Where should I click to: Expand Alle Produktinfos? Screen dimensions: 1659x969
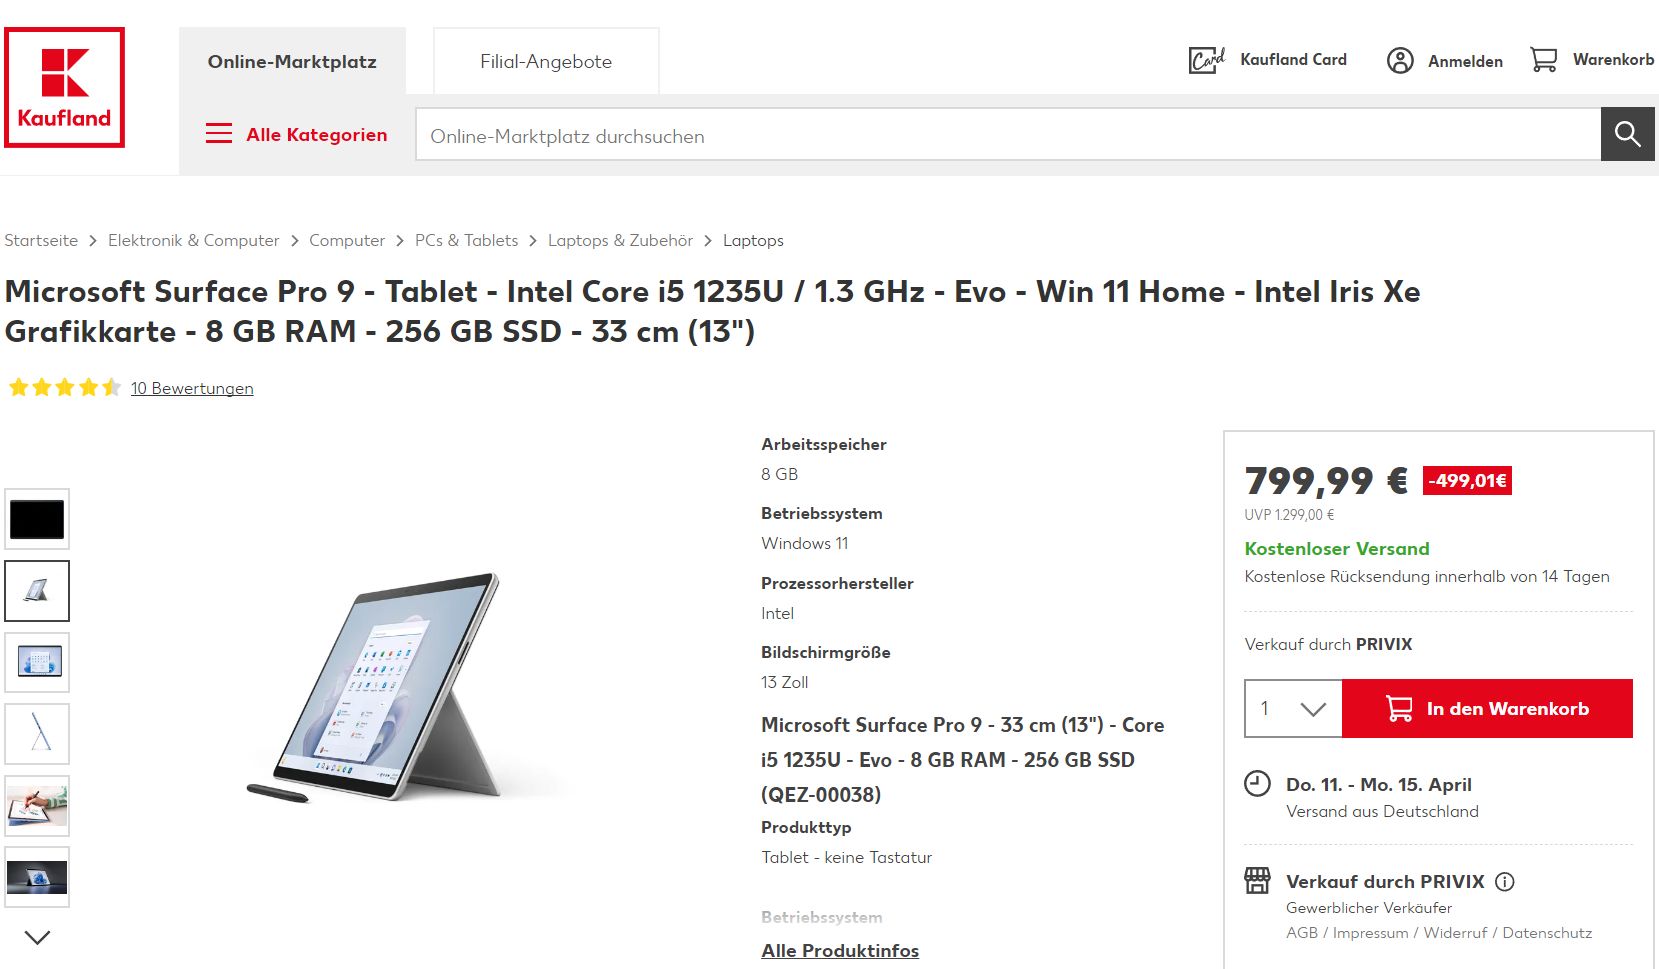point(840,951)
